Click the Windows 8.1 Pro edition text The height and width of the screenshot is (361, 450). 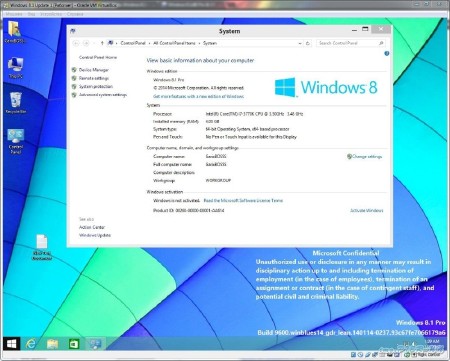coord(168,80)
